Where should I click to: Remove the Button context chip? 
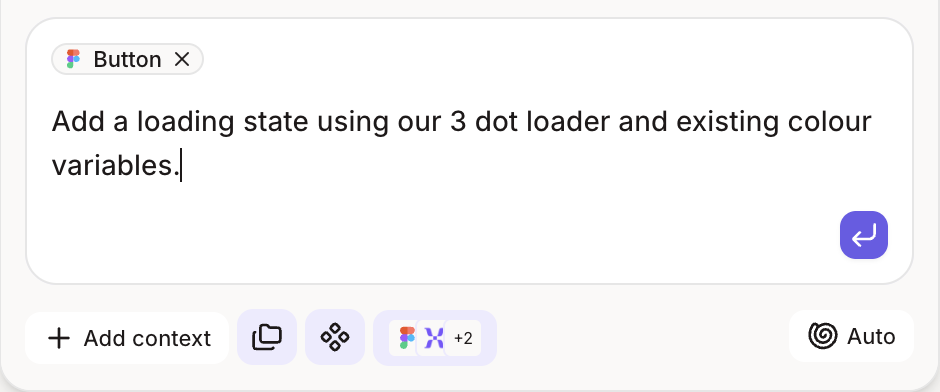pyautogui.click(x=182, y=59)
